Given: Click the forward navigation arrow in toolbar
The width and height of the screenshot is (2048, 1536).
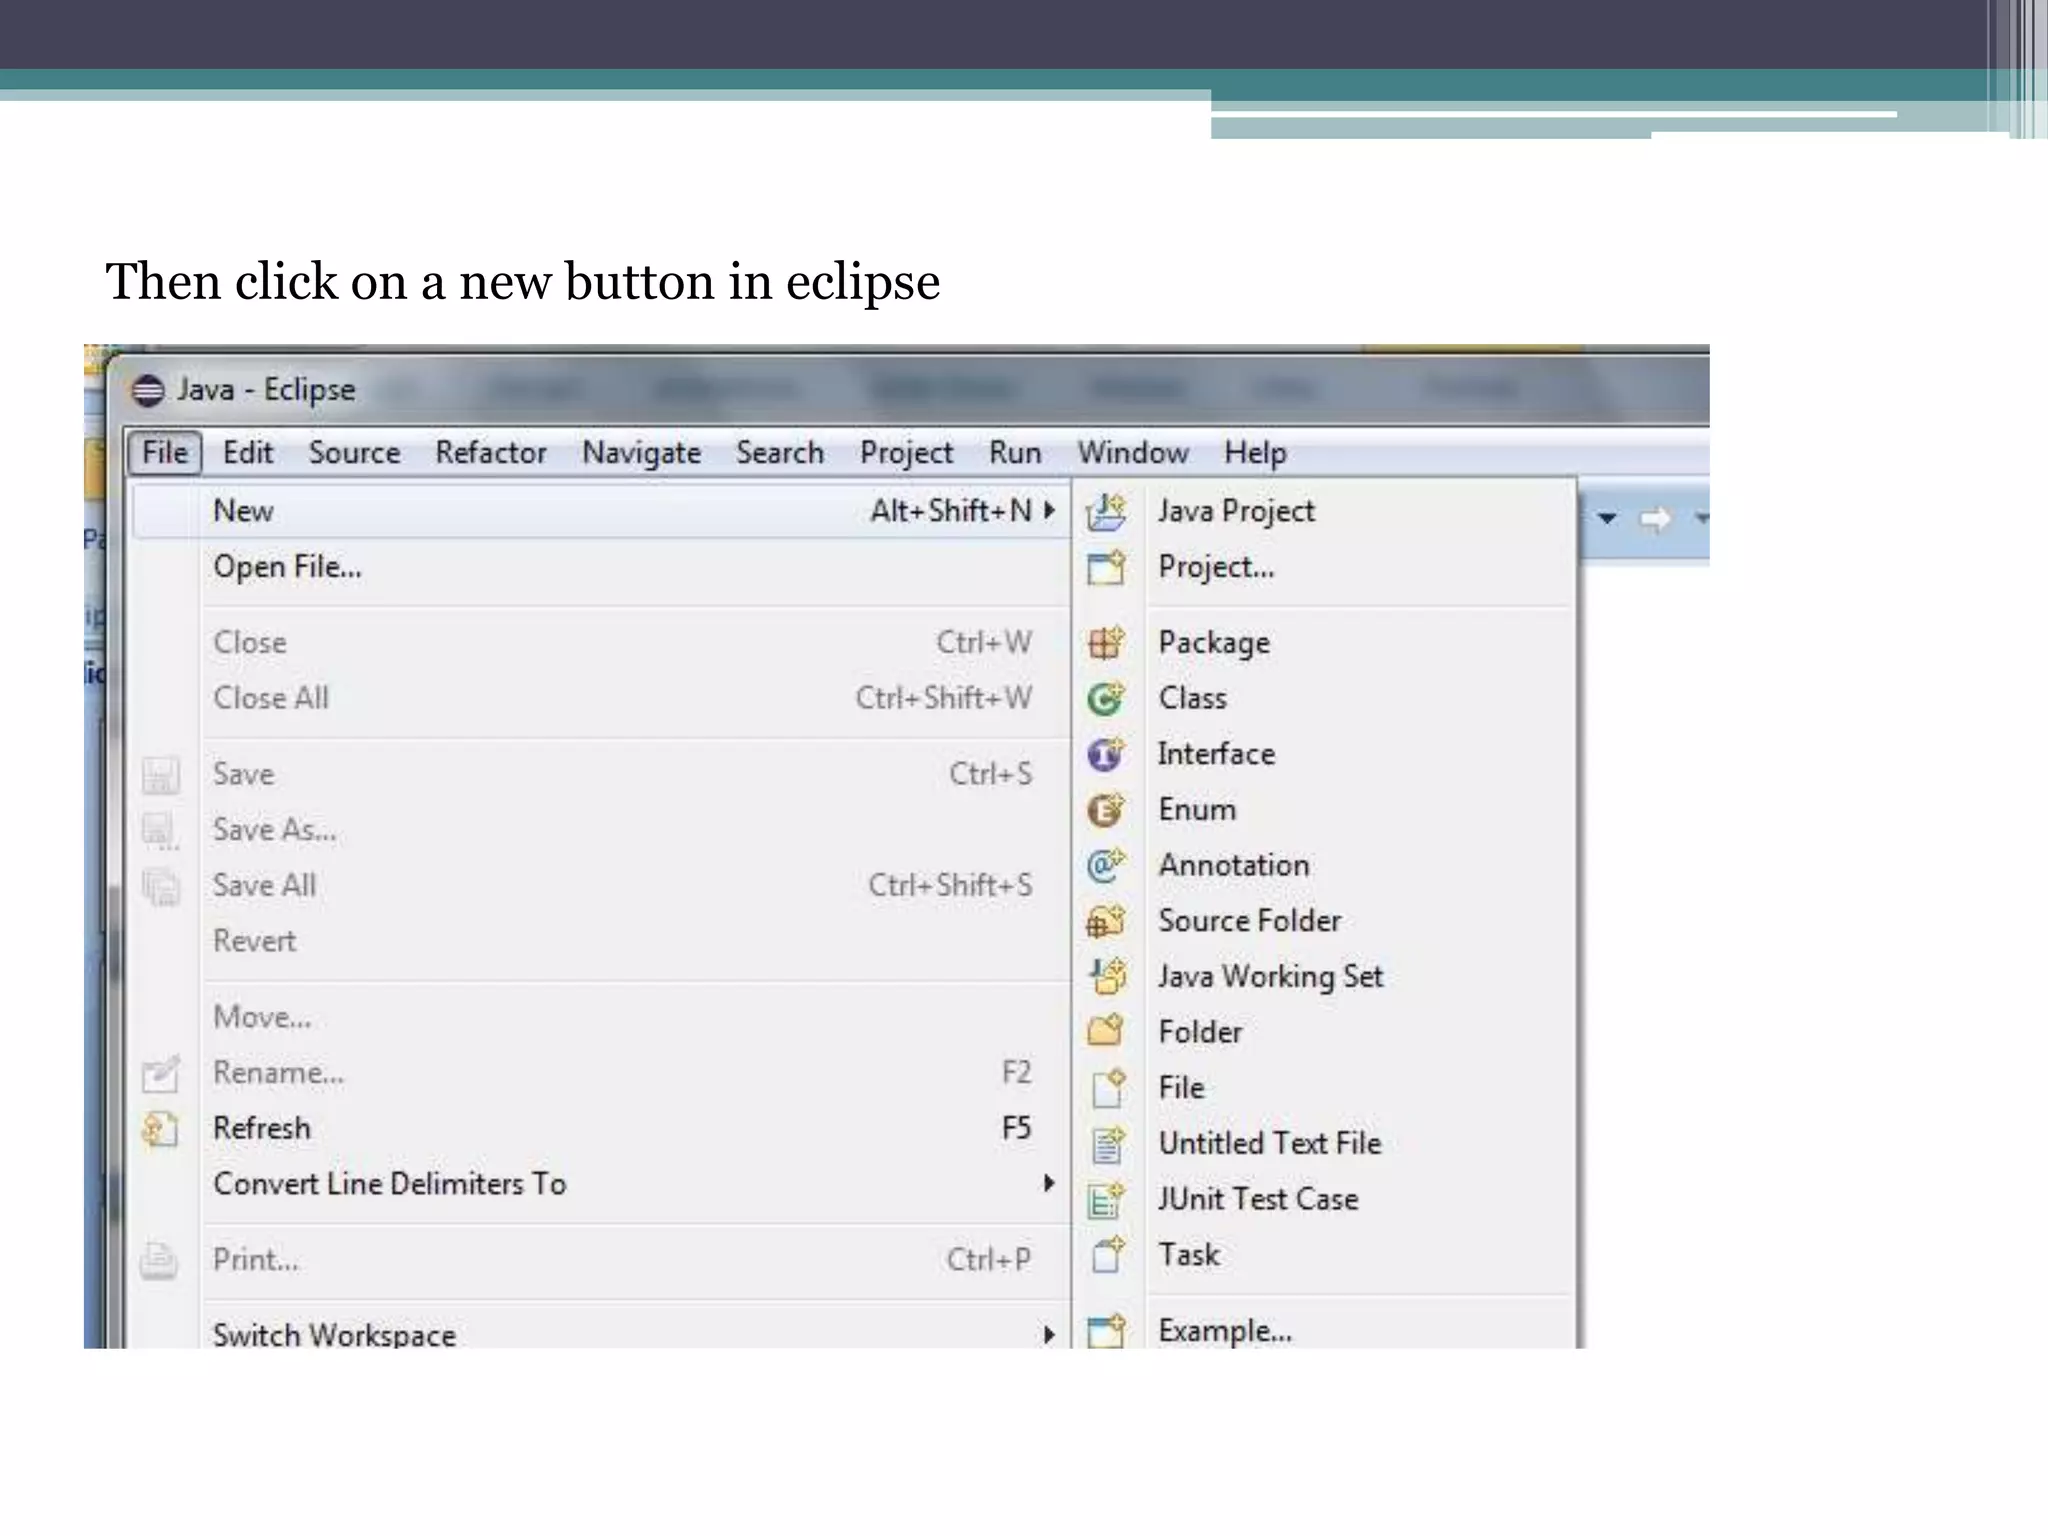Looking at the screenshot, I should click(x=1655, y=518).
